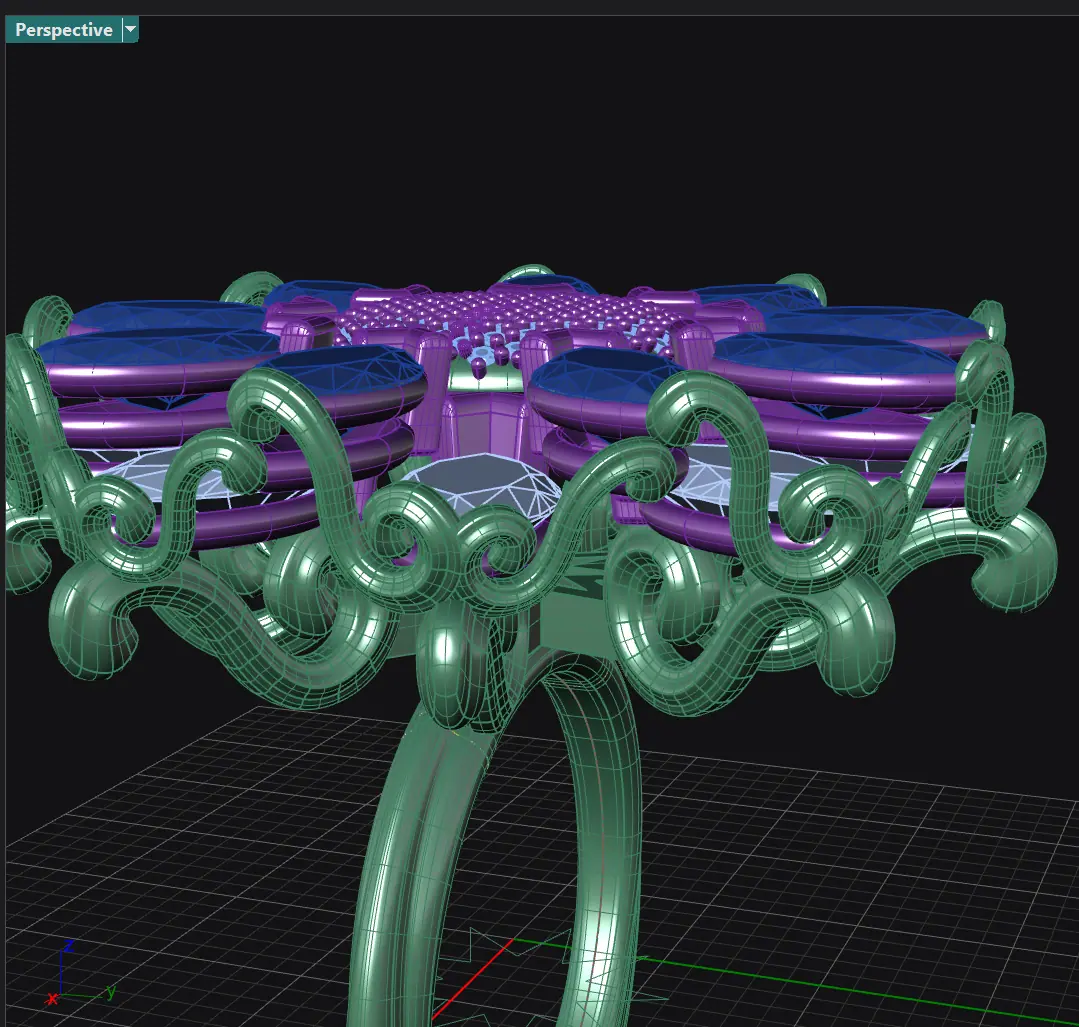Open the Perspective viewport dropdown arrow

130,30
